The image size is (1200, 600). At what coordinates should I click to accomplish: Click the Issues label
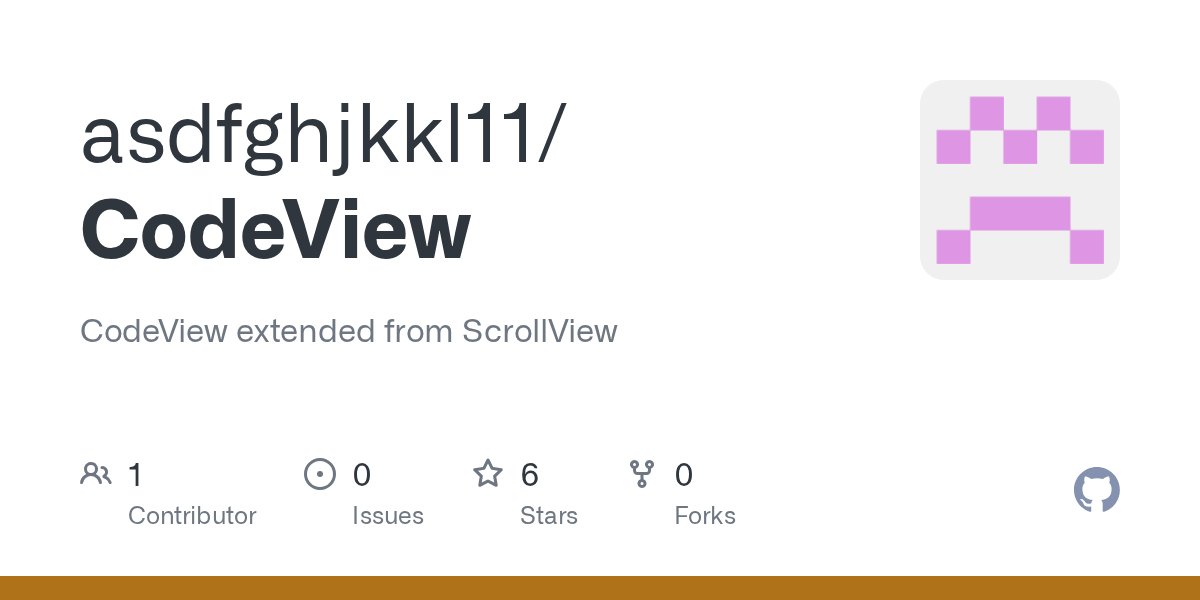click(388, 516)
